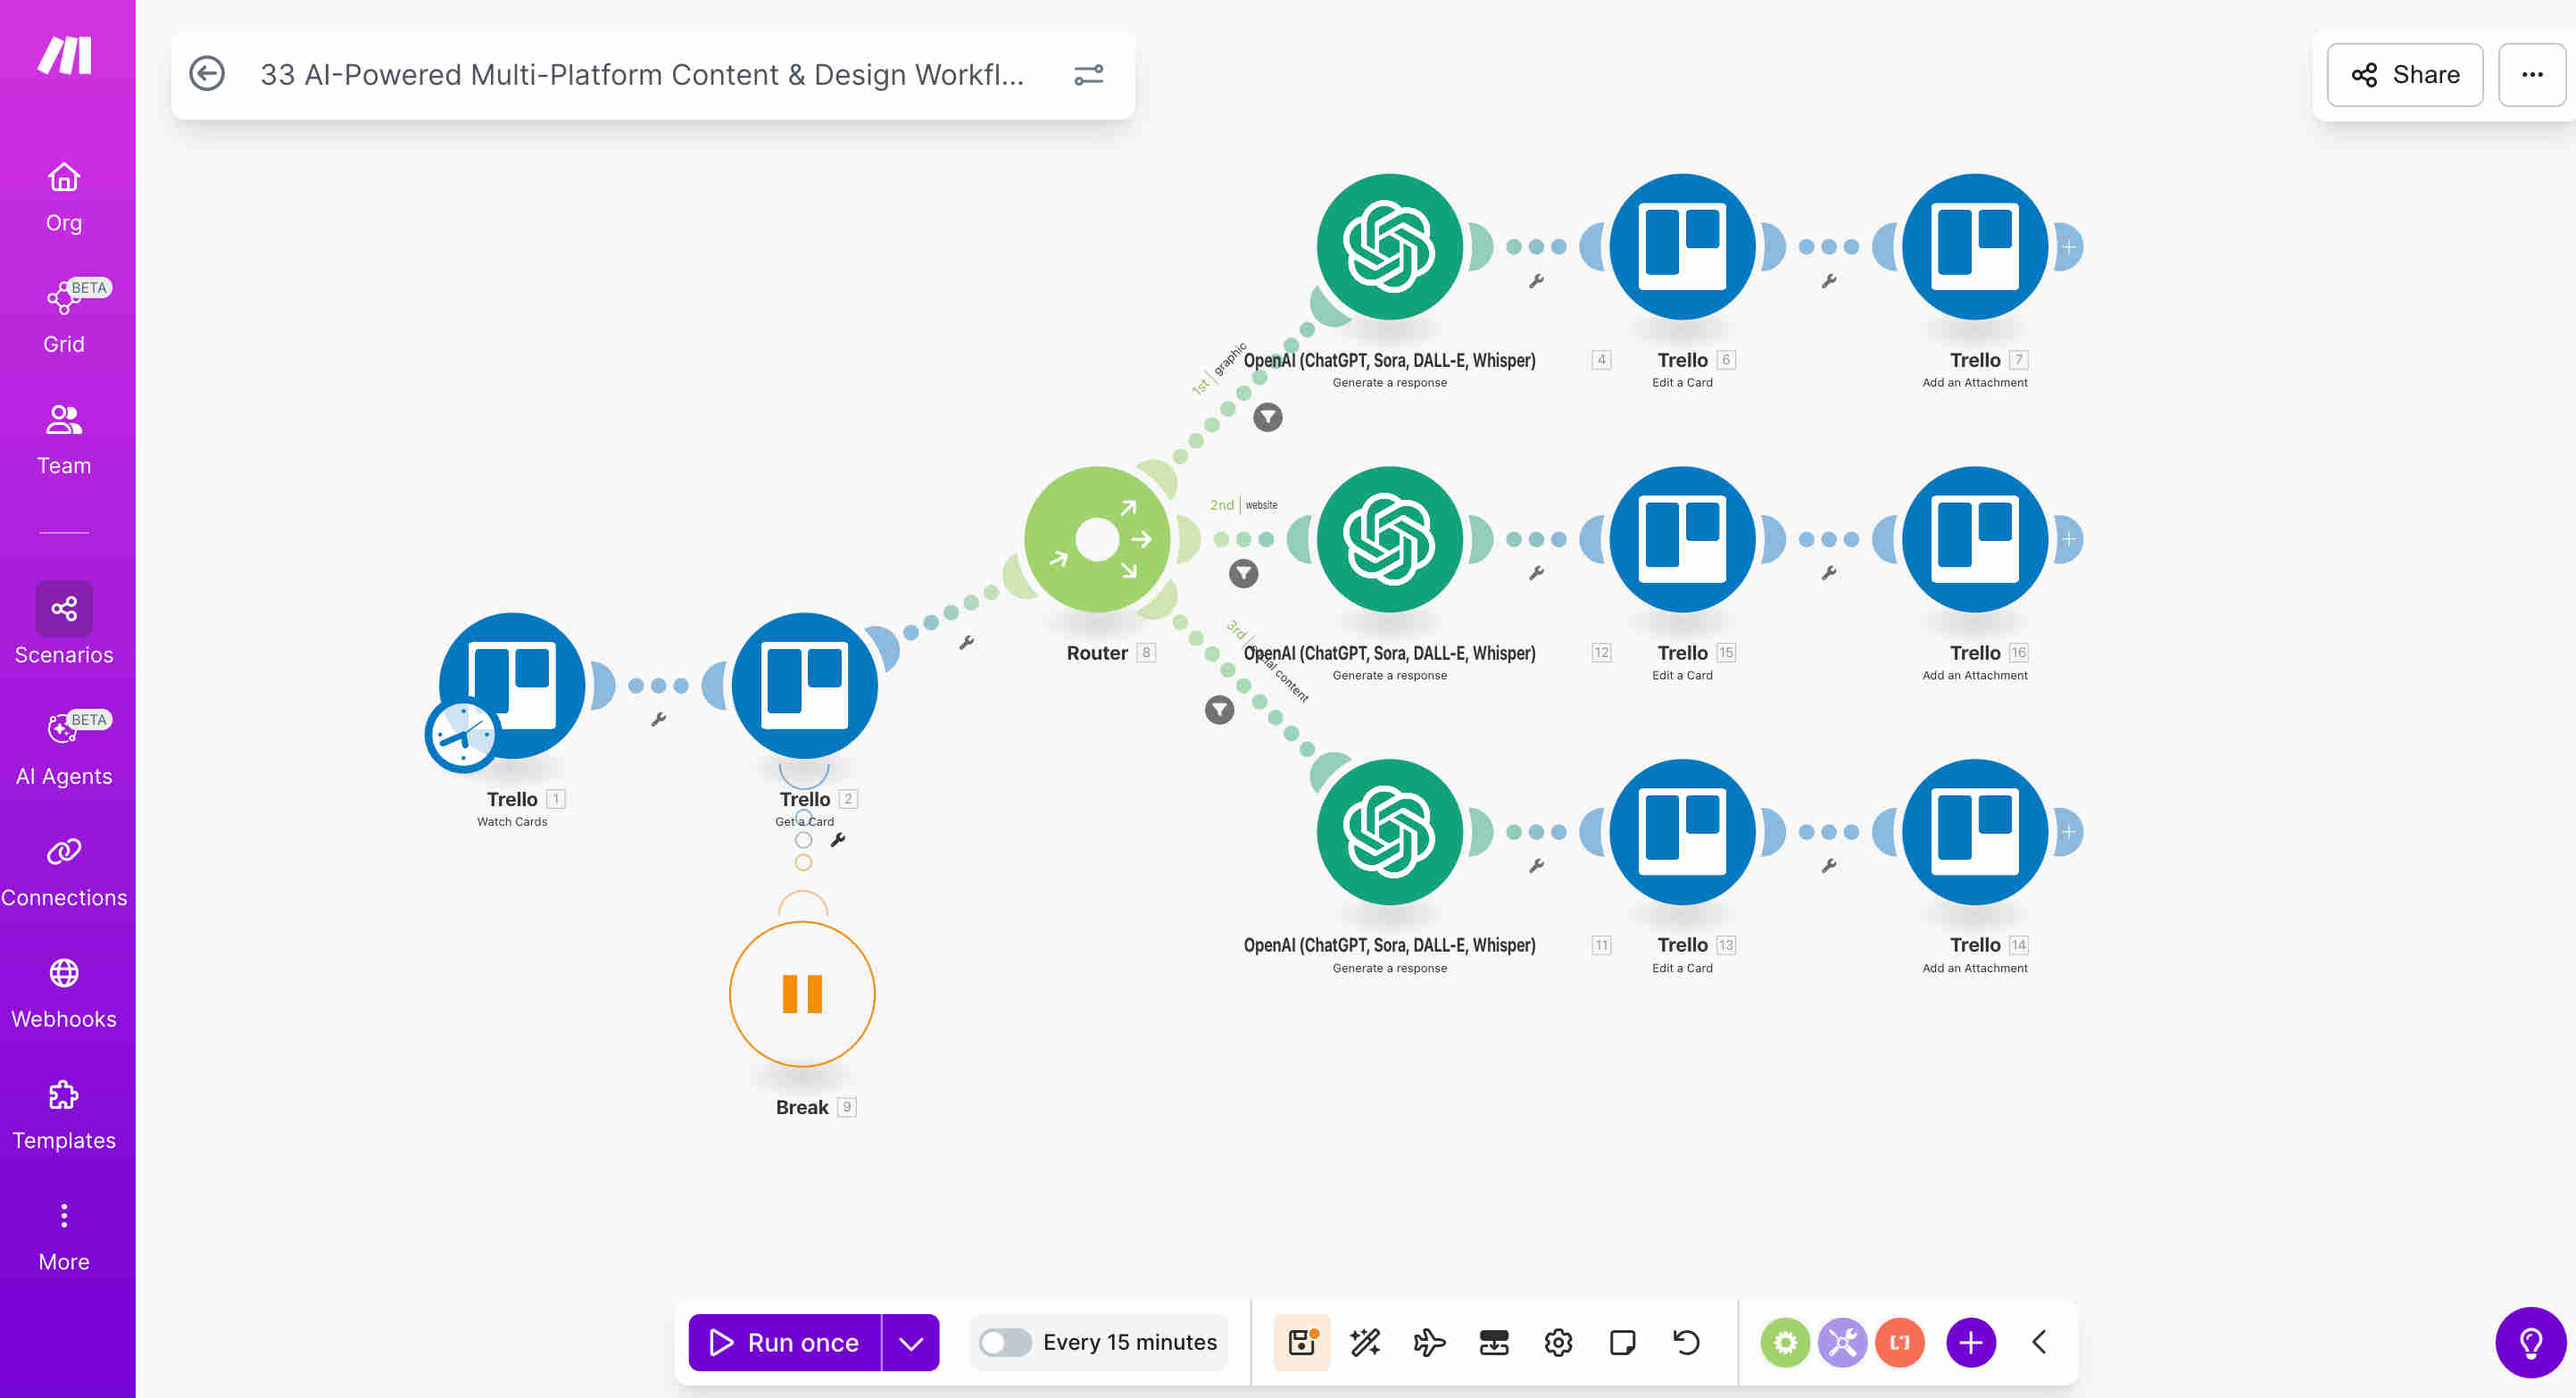Click the filter icon on the 2nd website route
Viewport: 2576px width, 1398px height.
1243,573
